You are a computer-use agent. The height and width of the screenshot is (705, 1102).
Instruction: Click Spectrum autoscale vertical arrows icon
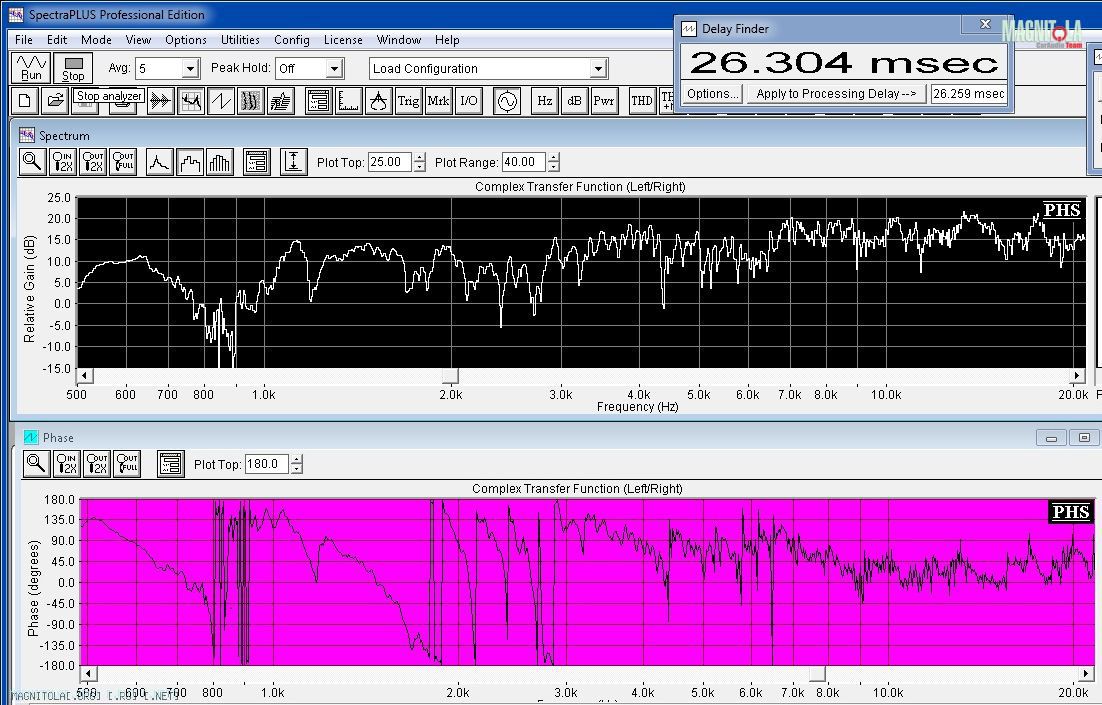294,162
